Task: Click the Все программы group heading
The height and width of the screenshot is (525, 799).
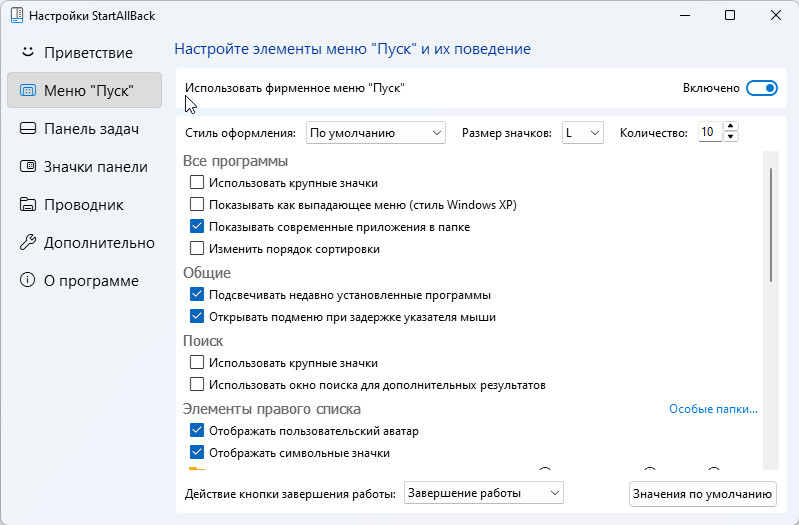Action: click(x=235, y=161)
